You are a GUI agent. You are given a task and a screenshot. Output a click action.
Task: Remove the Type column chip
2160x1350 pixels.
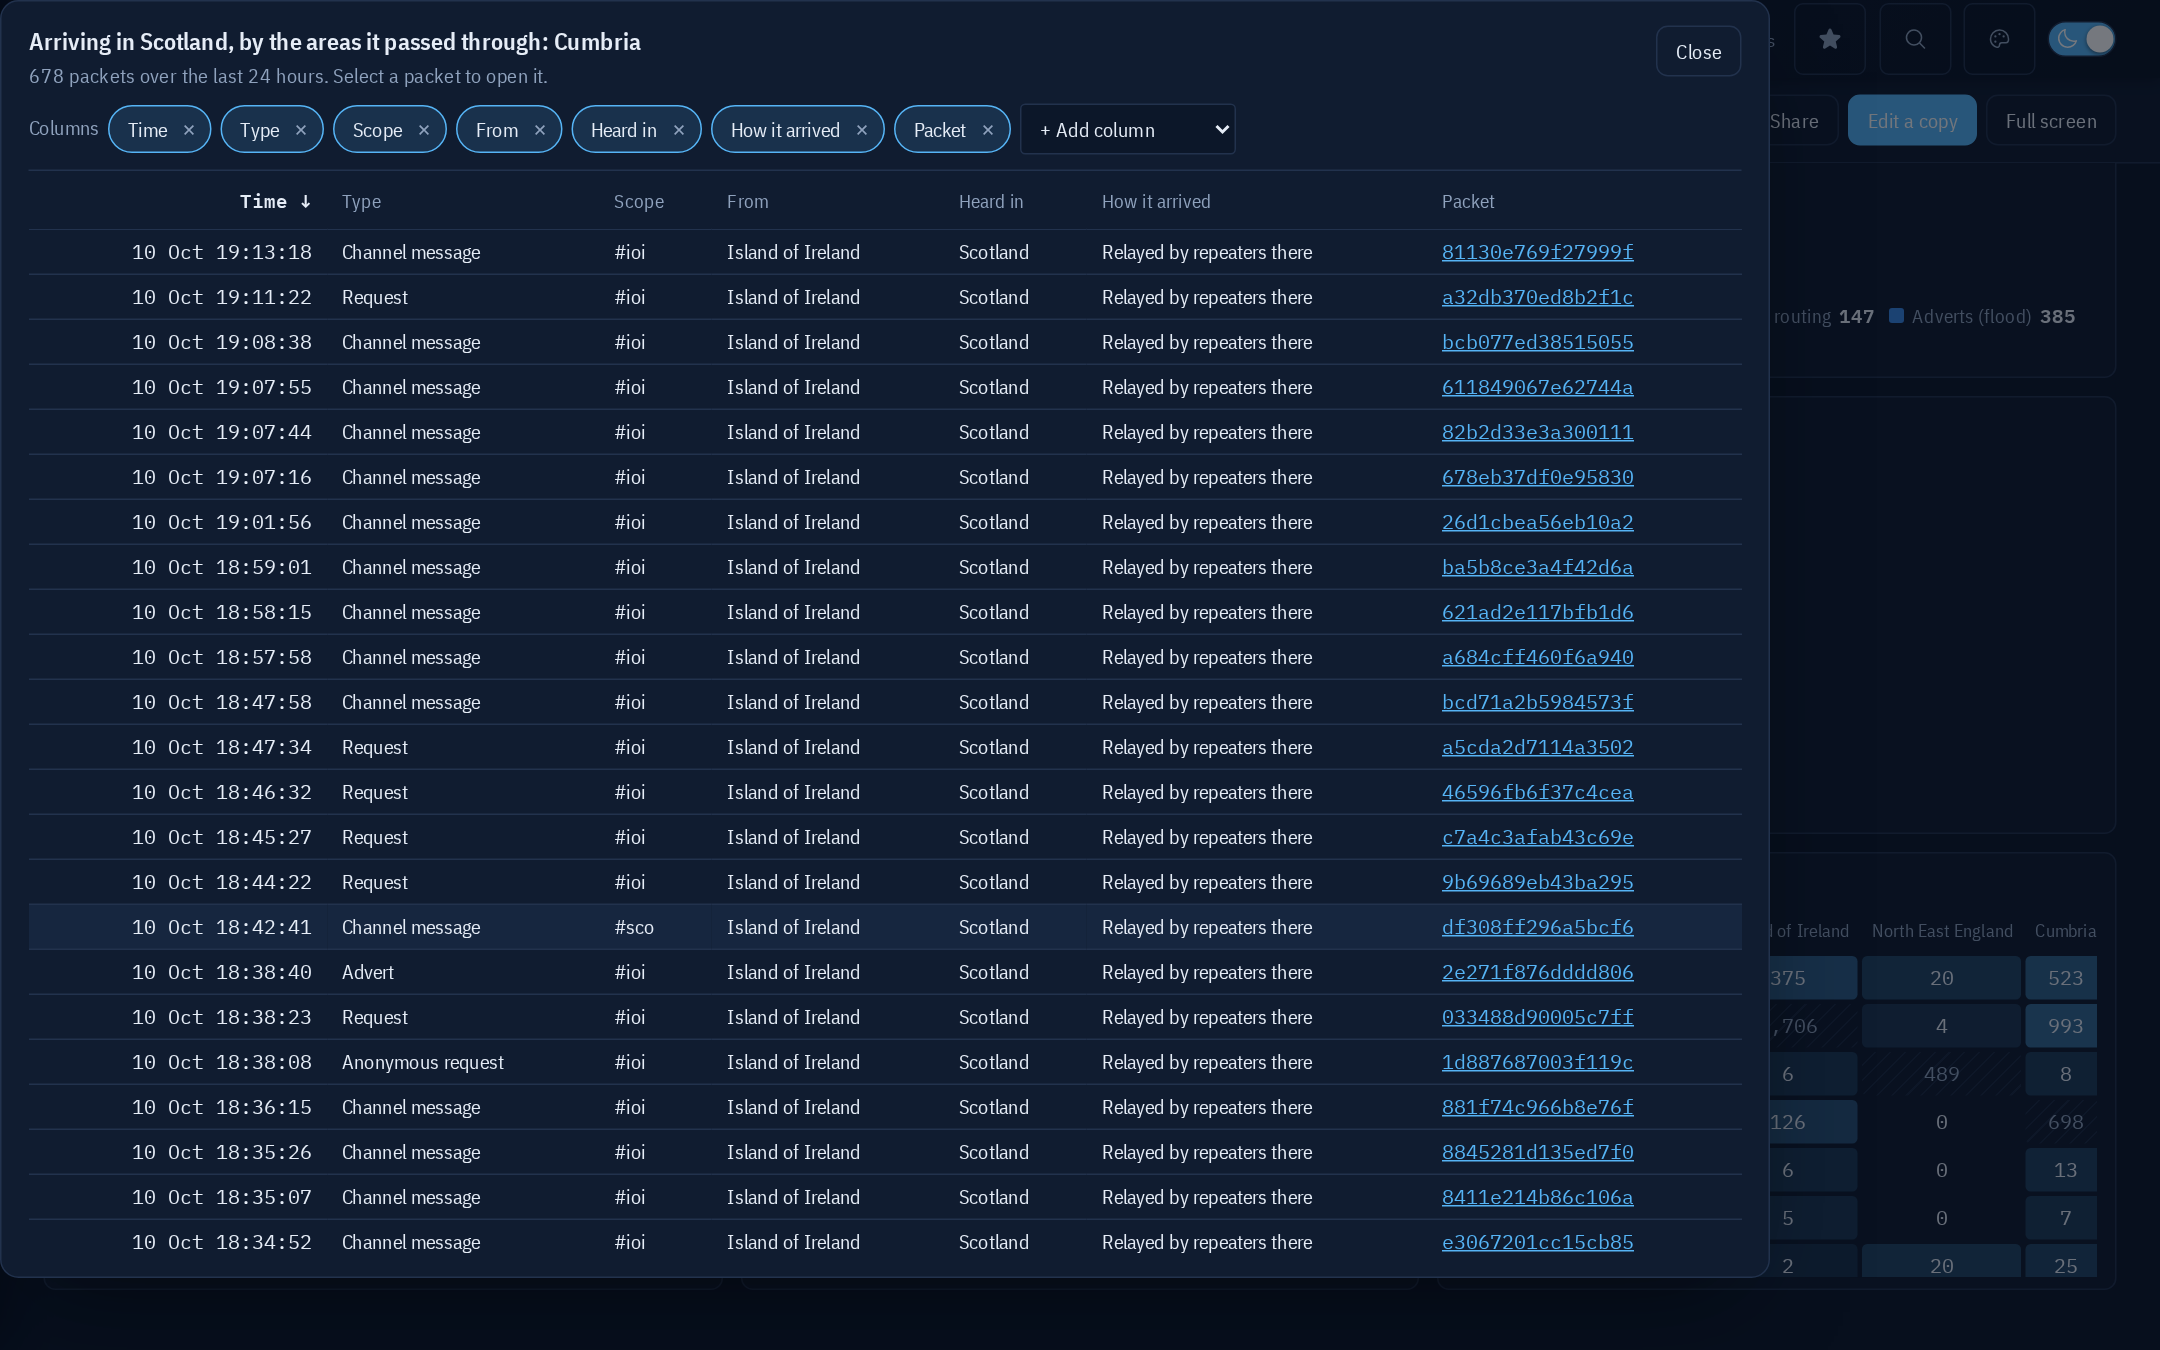301,130
